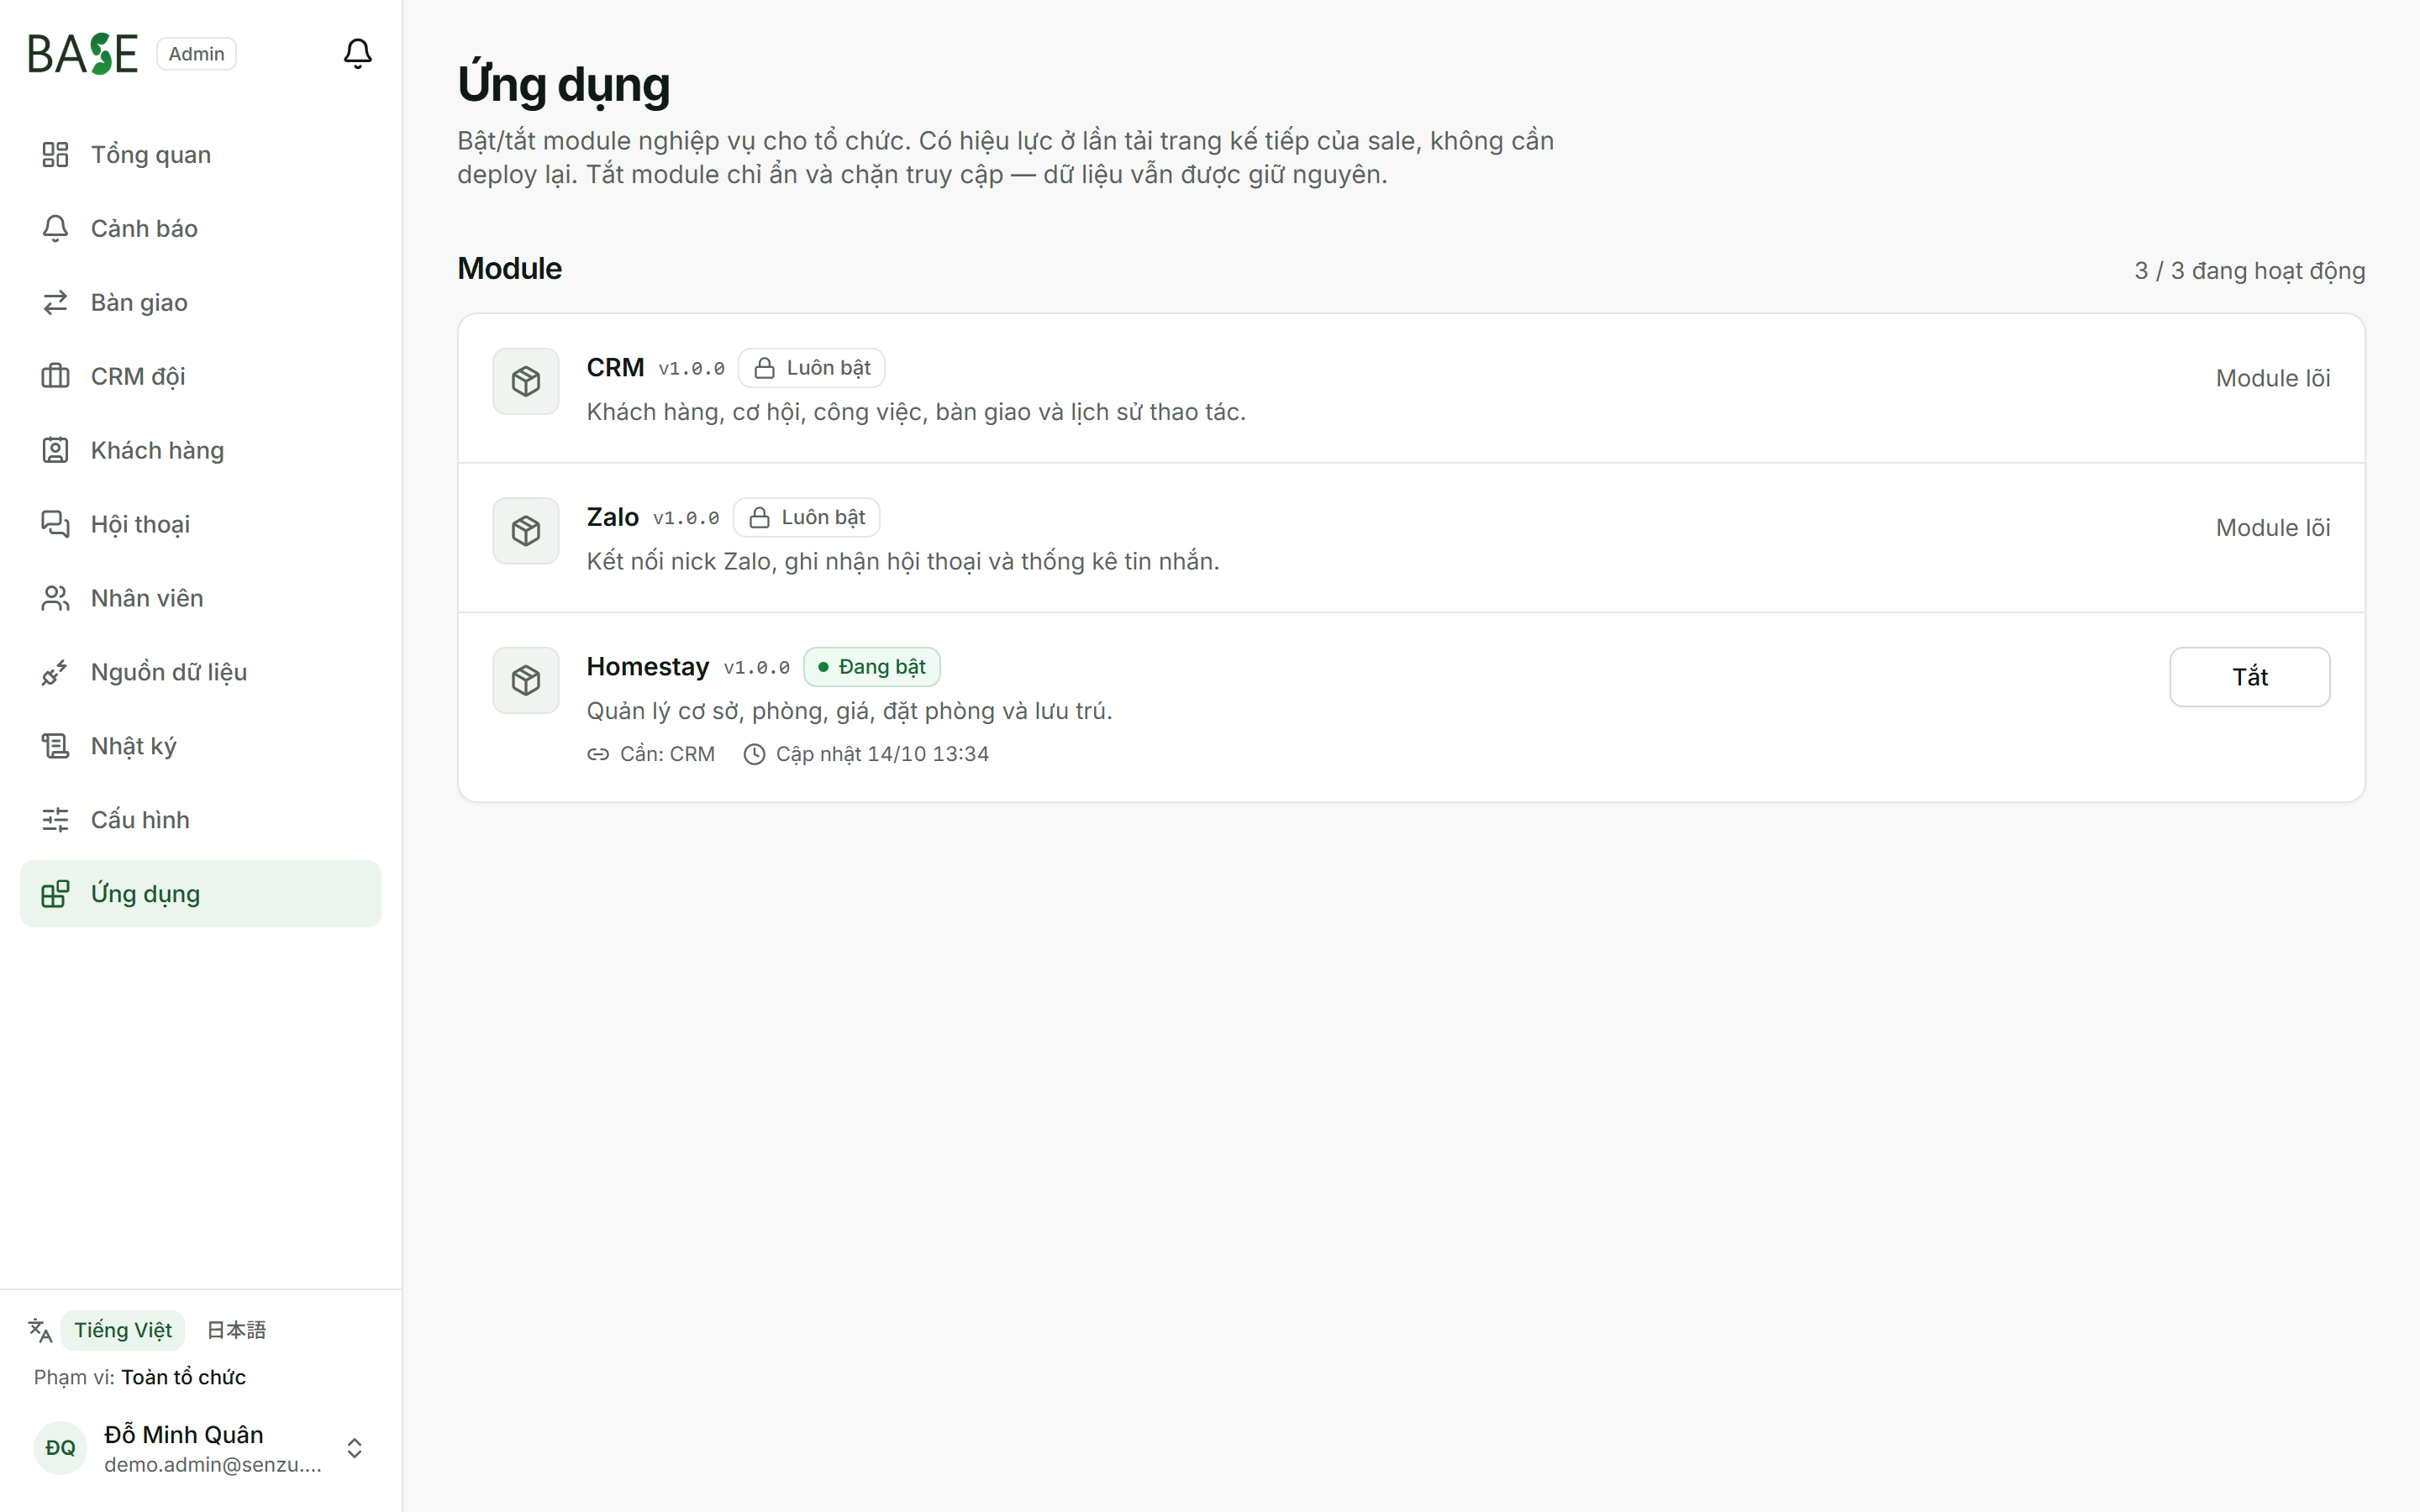Click the Nhân viên people icon

tap(55, 598)
